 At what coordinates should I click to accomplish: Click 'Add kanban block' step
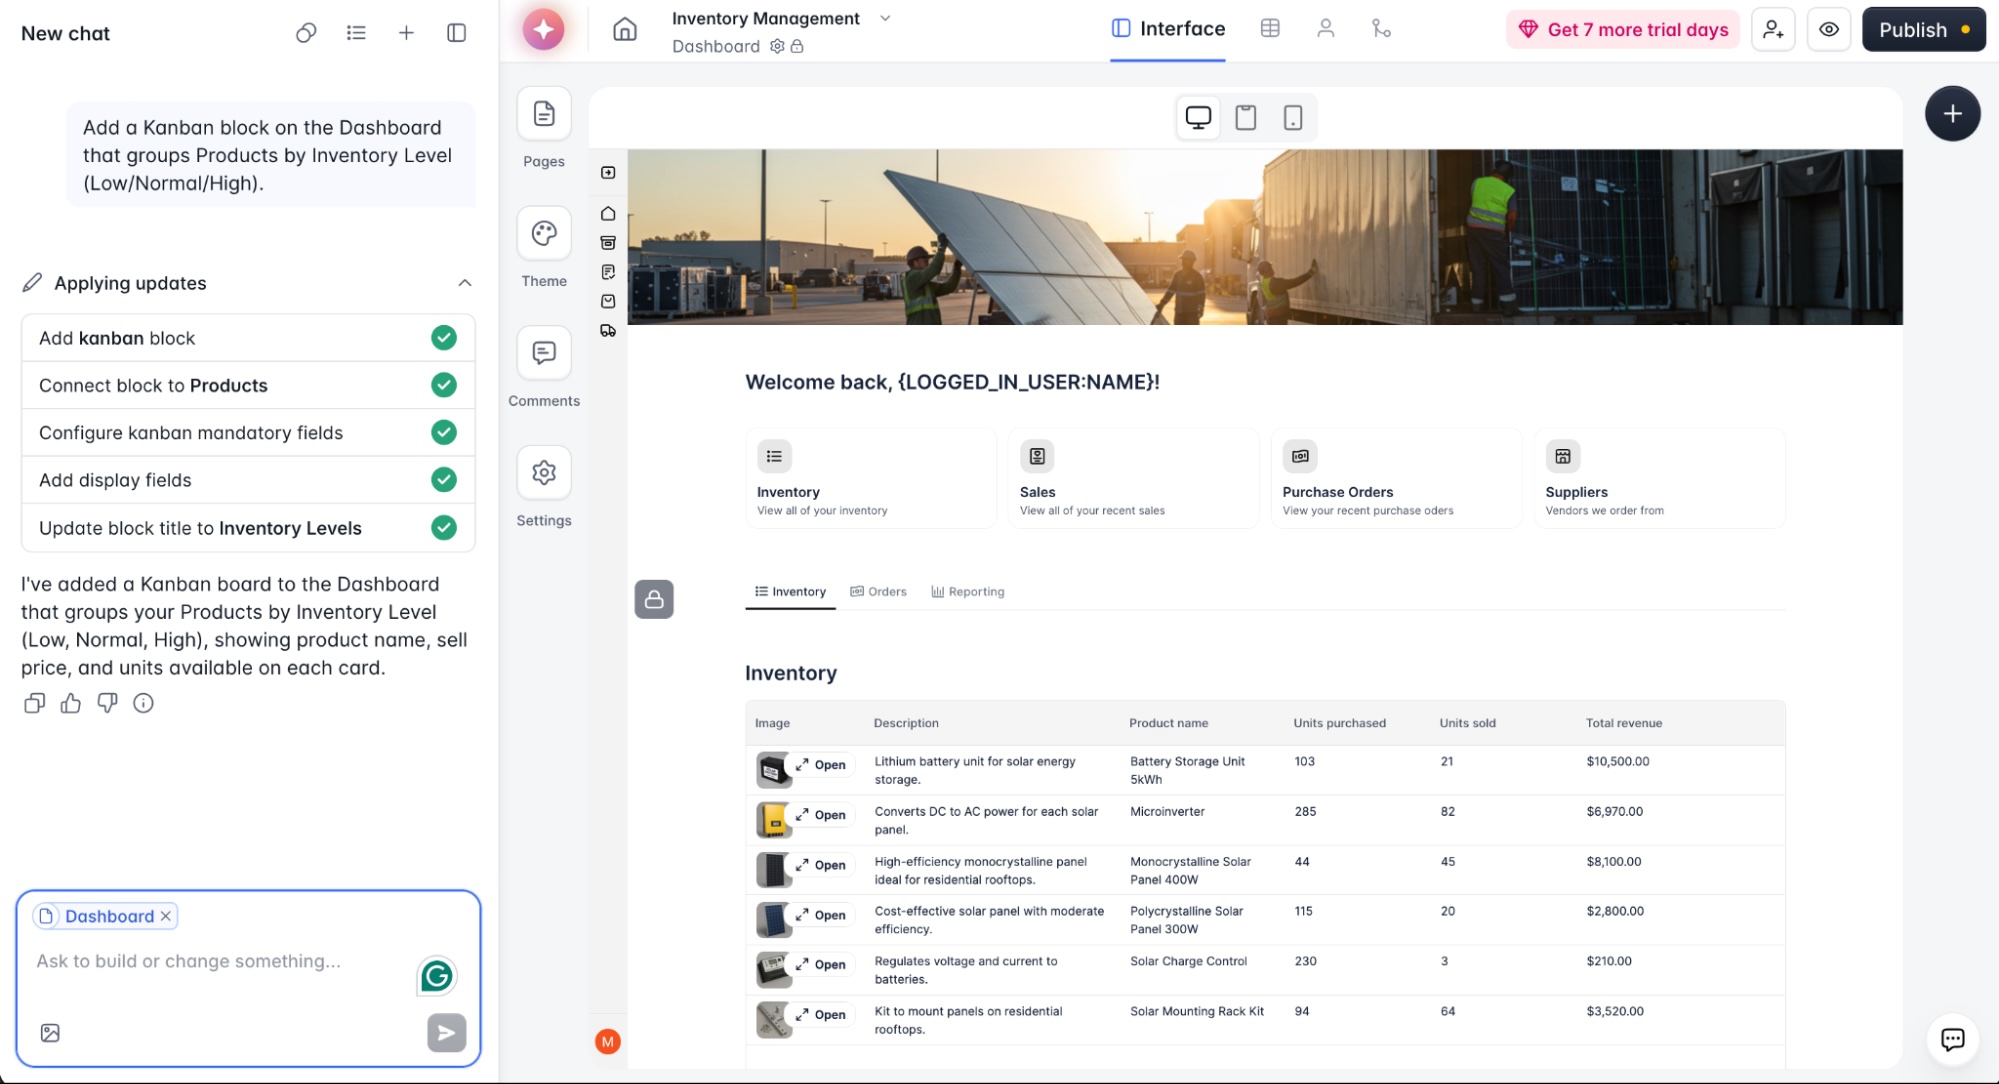(x=248, y=338)
